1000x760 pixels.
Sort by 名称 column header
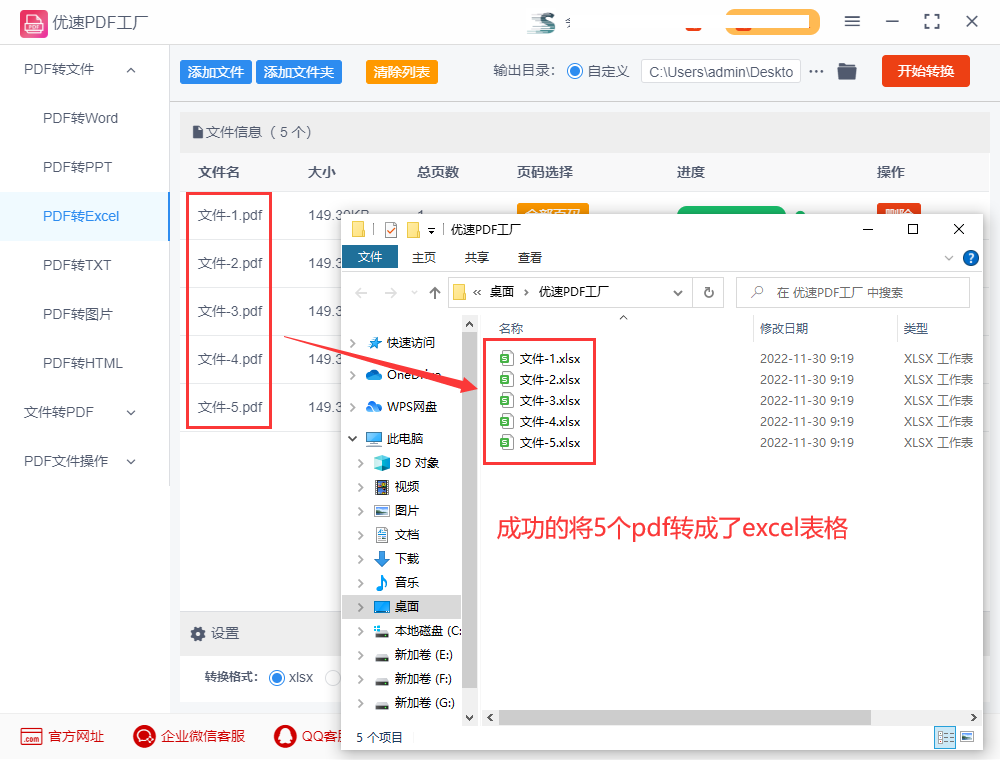[511, 329]
